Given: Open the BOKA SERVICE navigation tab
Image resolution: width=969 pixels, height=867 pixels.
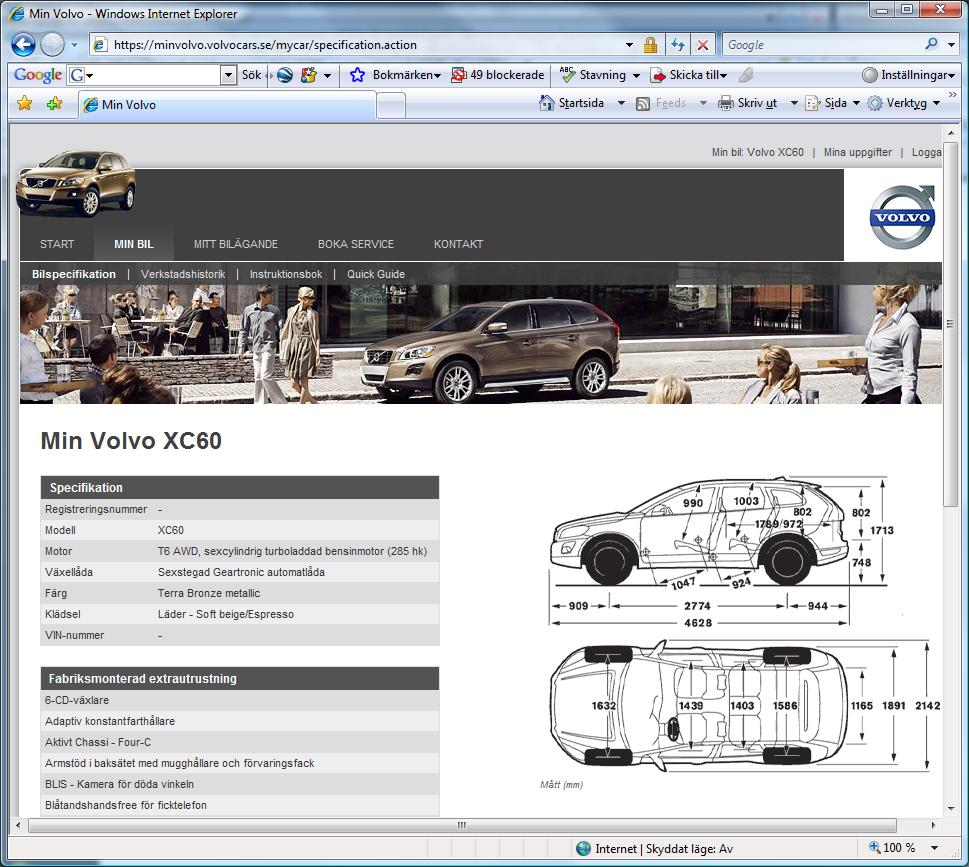Looking at the screenshot, I should tap(356, 244).
